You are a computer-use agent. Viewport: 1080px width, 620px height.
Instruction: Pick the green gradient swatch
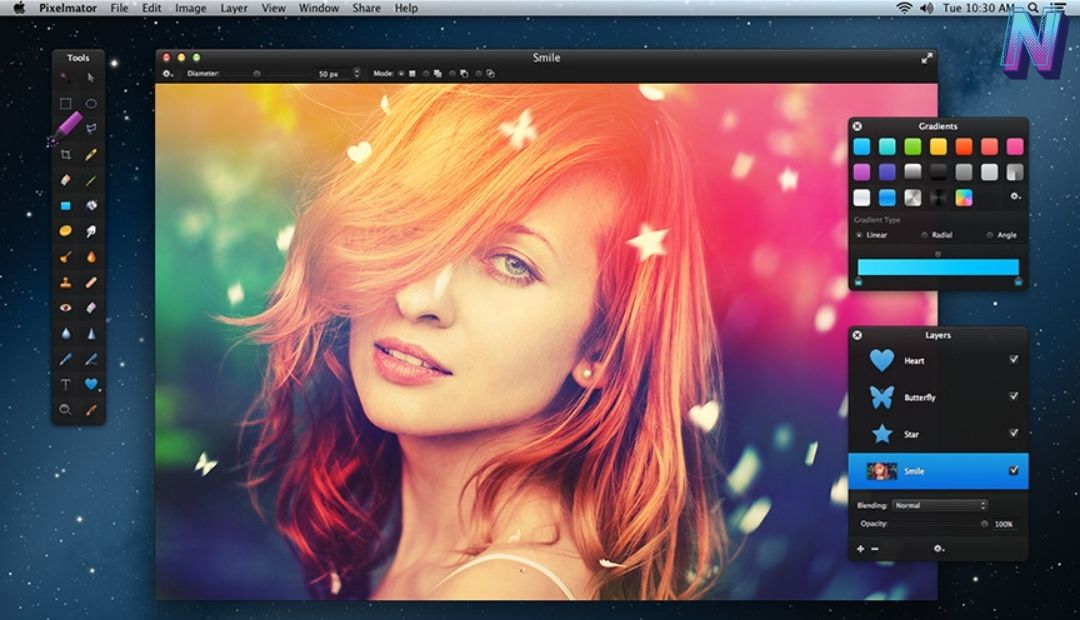click(x=913, y=146)
